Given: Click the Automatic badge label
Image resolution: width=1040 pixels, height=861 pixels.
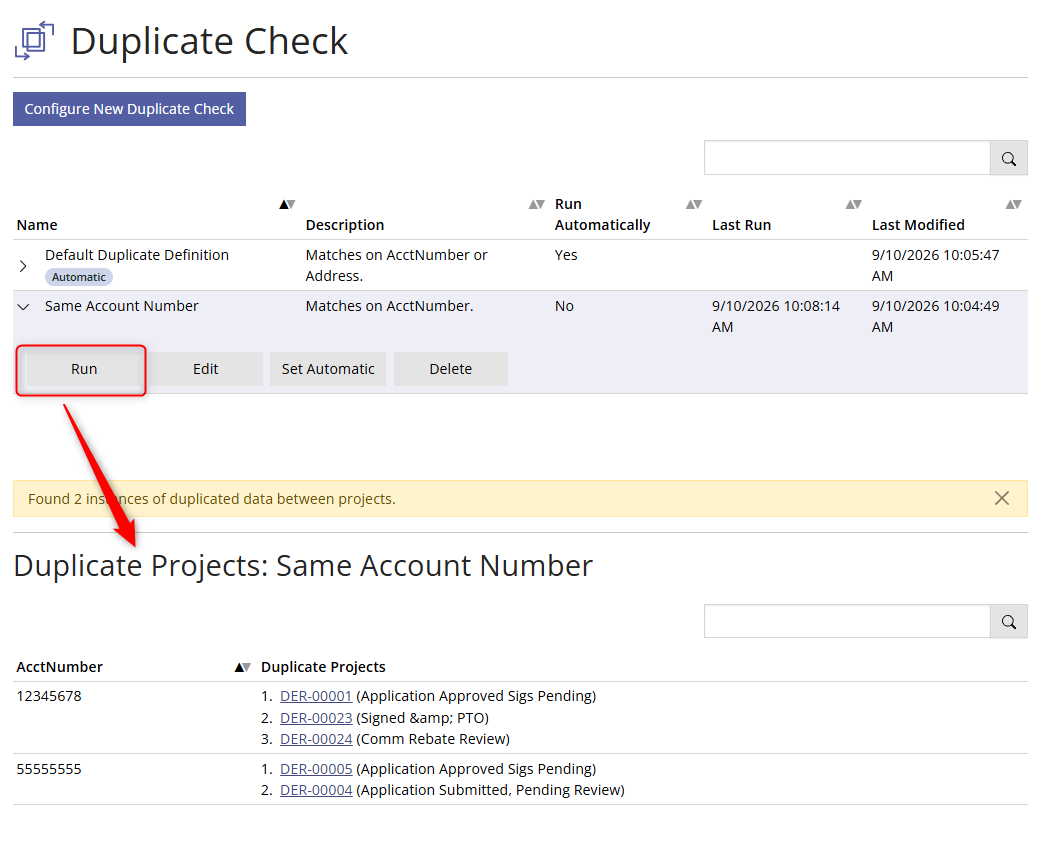Looking at the screenshot, I should tap(79, 277).
